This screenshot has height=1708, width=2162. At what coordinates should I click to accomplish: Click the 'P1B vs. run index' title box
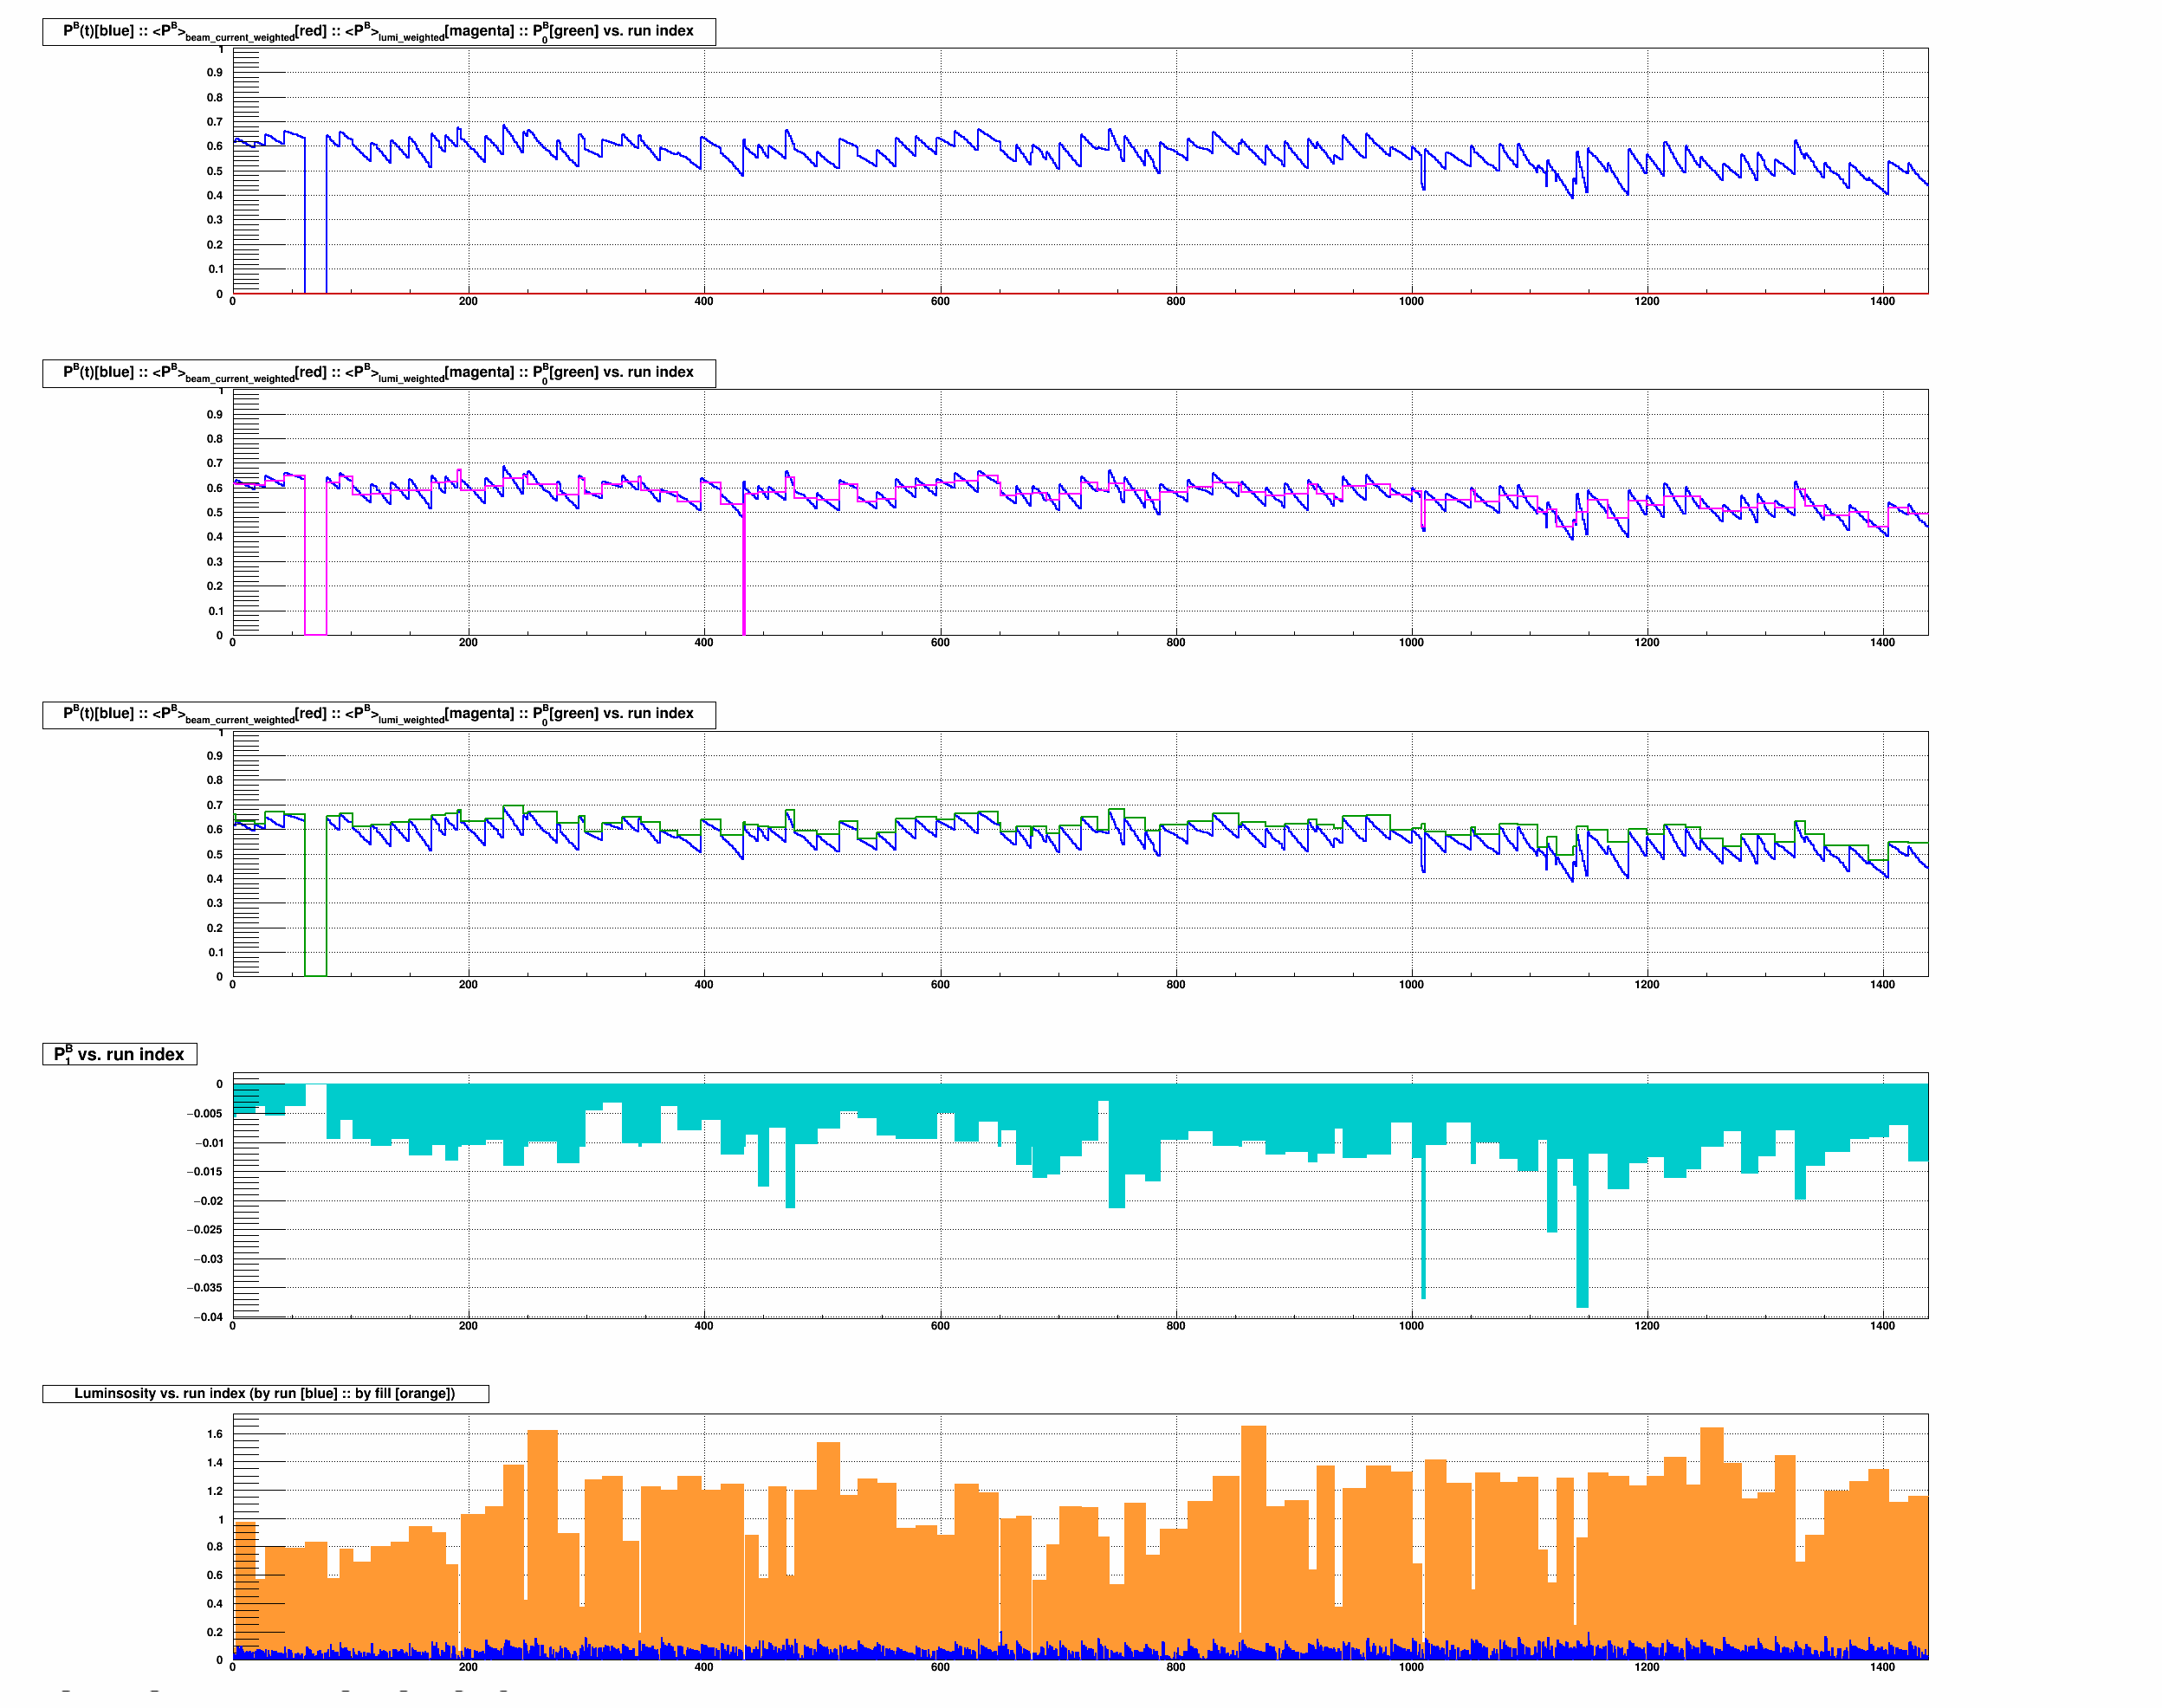pyautogui.click(x=119, y=1054)
